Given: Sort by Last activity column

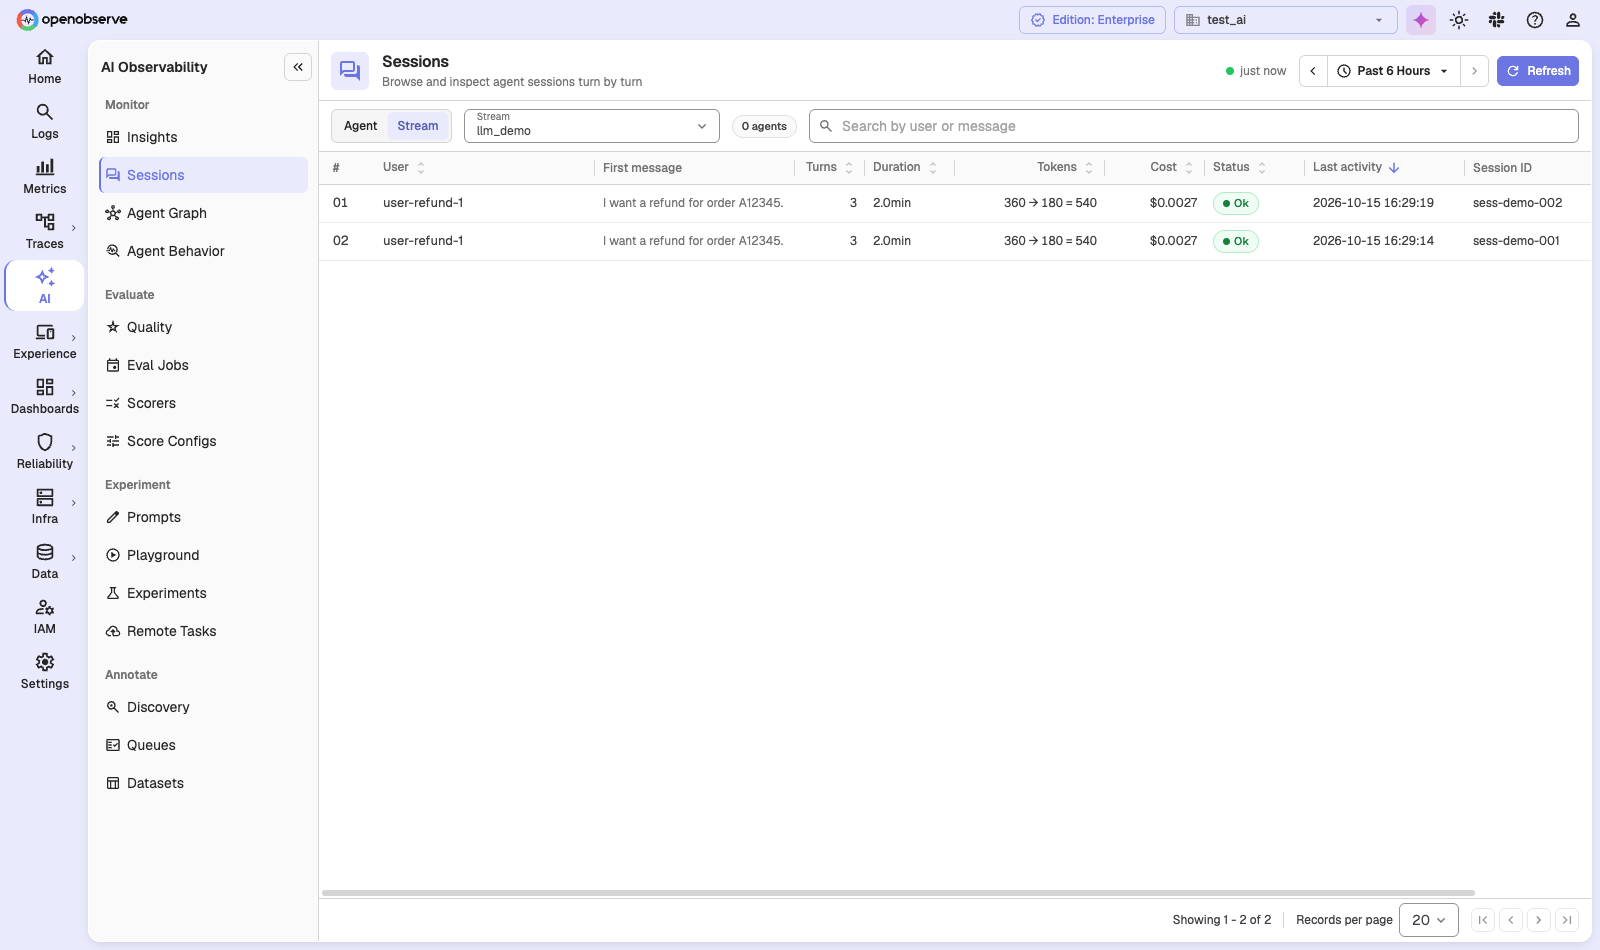Looking at the screenshot, I should pyautogui.click(x=1356, y=167).
